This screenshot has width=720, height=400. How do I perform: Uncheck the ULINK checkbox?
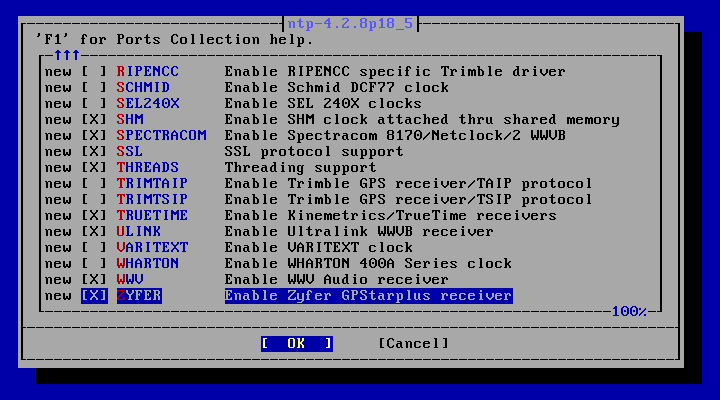pos(94,232)
